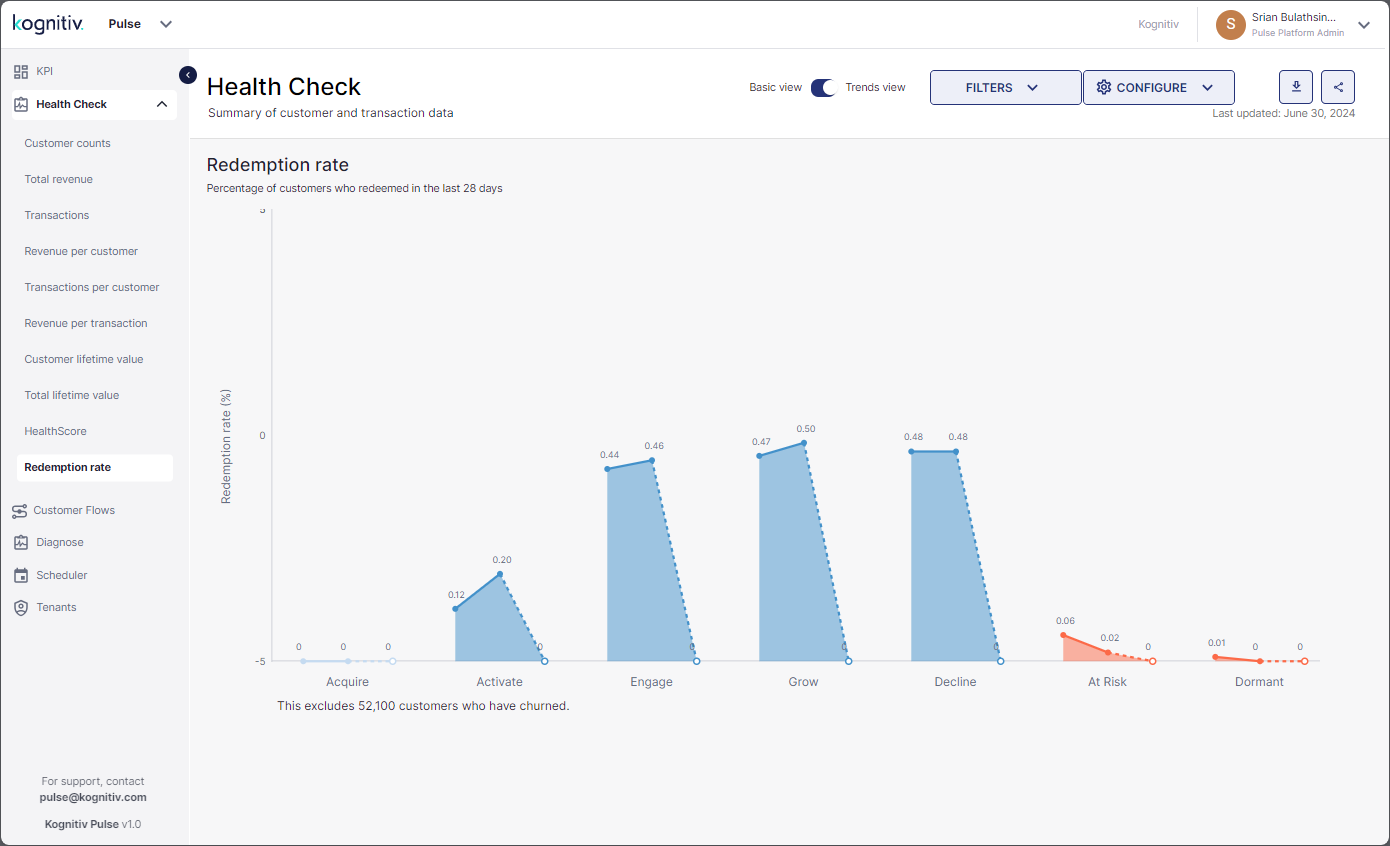Open the FILTERS dropdown
The height and width of the screenshot is (846, 1390).
pyautogui.click(x=1005, y=87)
